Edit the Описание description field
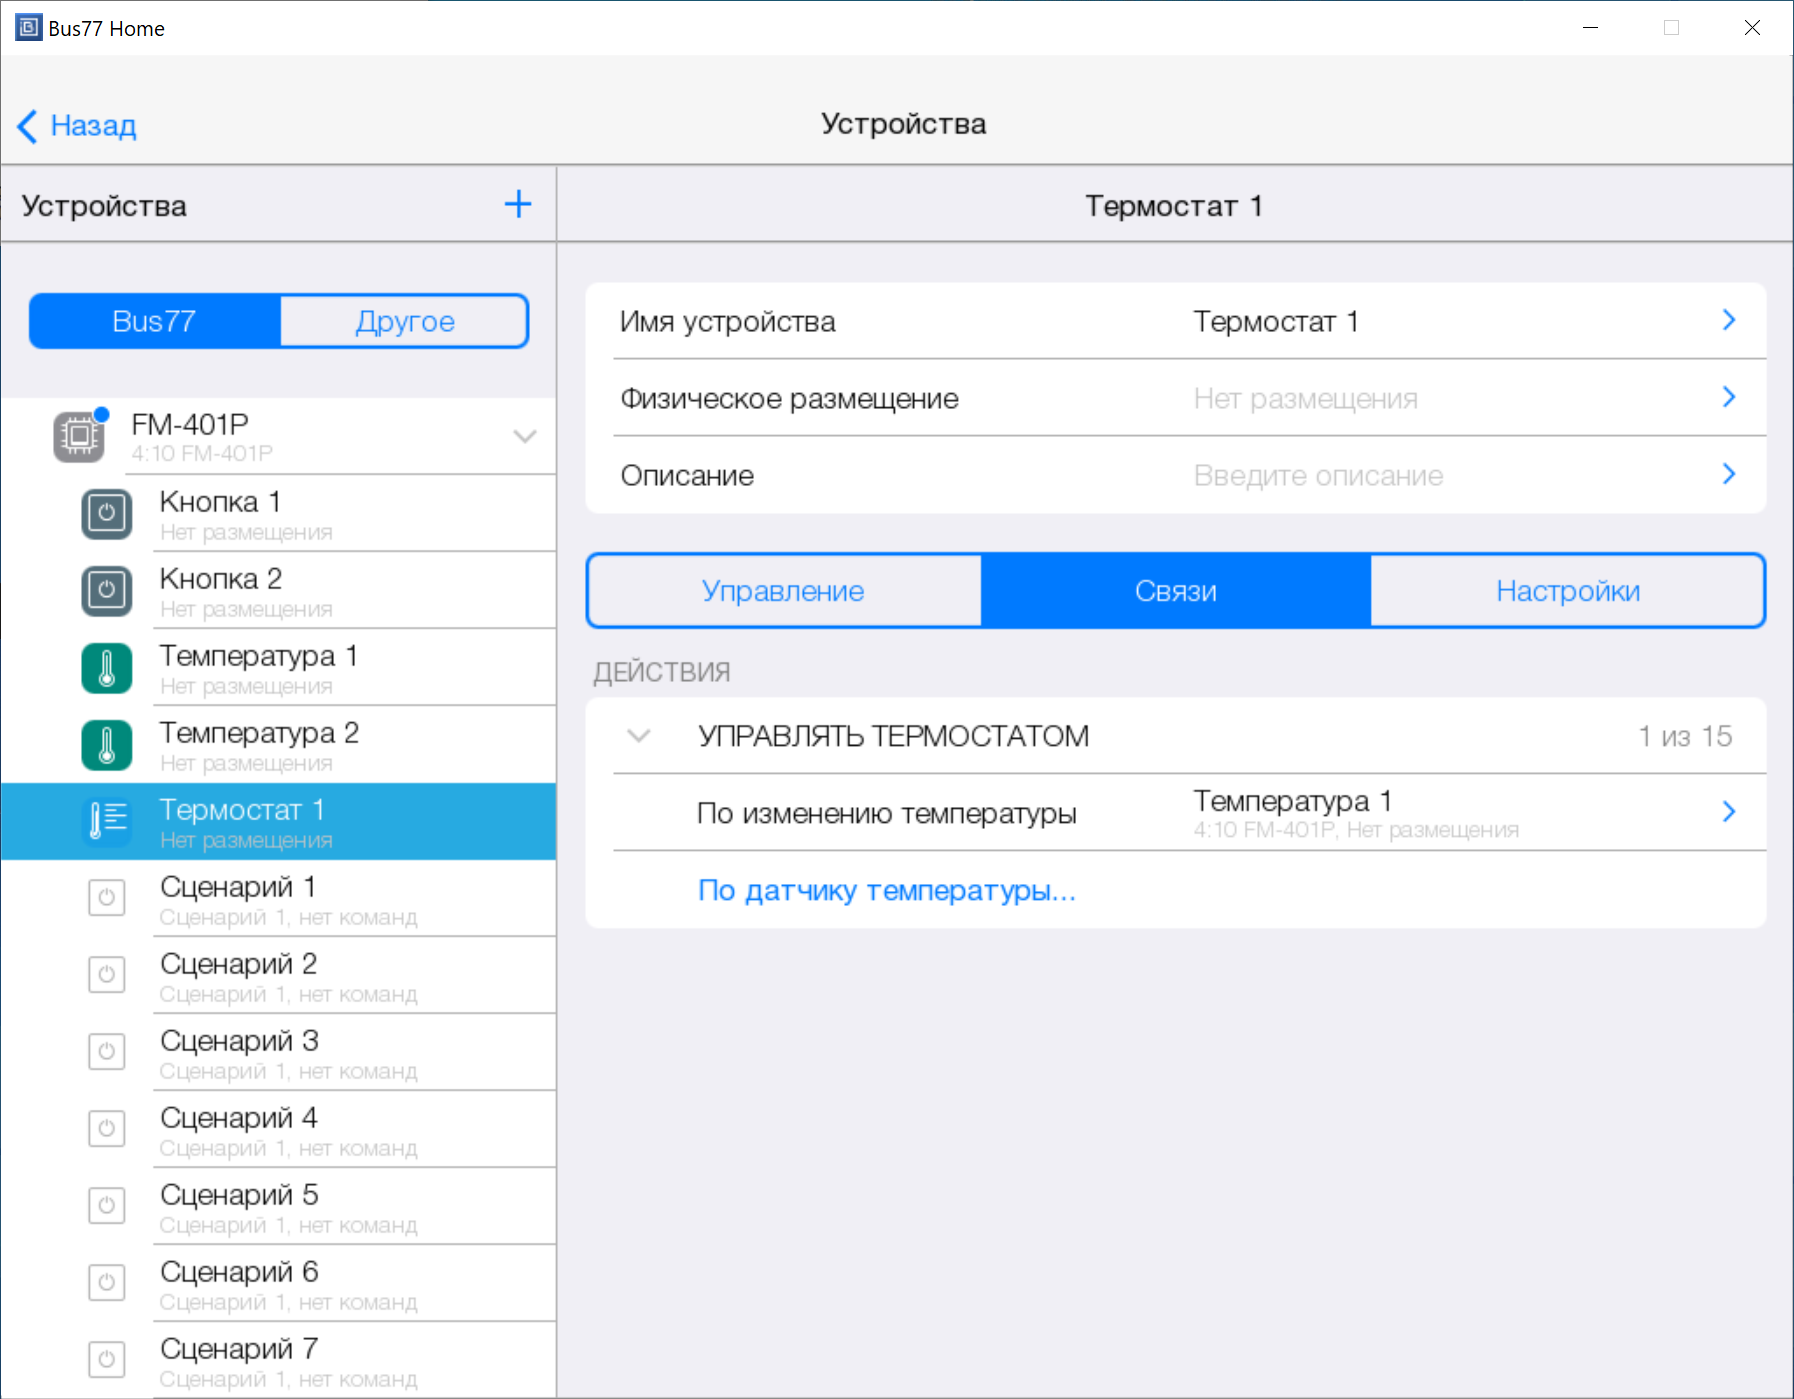The image size is (1794, 1399). [x=1318, y=475]
